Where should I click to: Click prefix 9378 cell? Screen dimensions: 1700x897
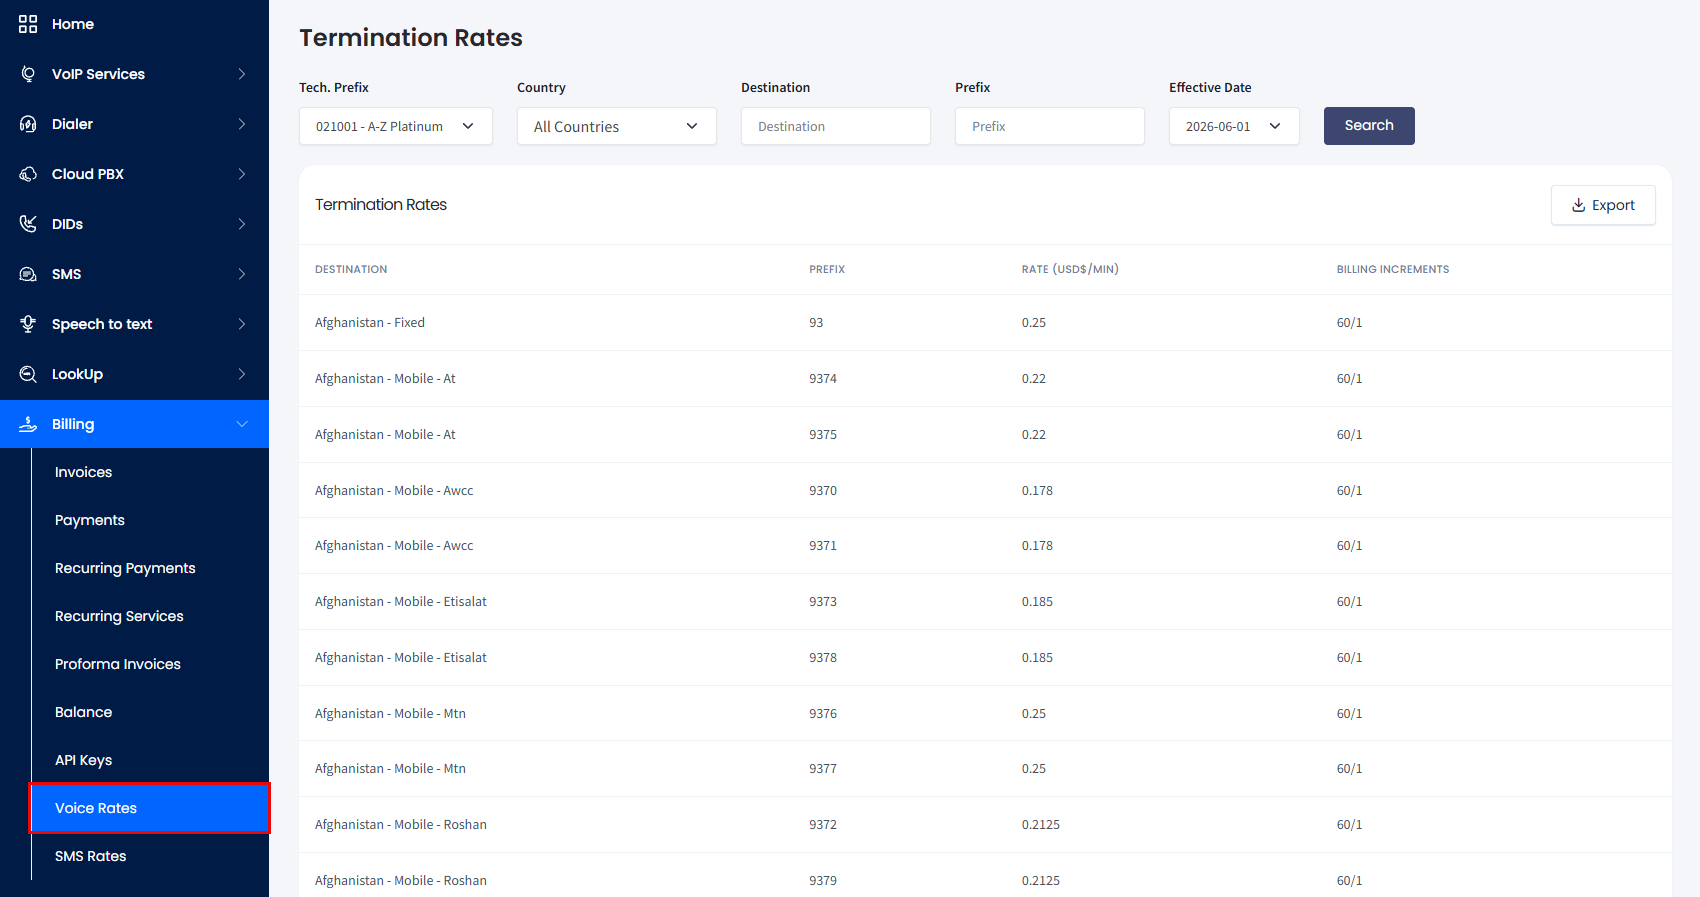823,658
